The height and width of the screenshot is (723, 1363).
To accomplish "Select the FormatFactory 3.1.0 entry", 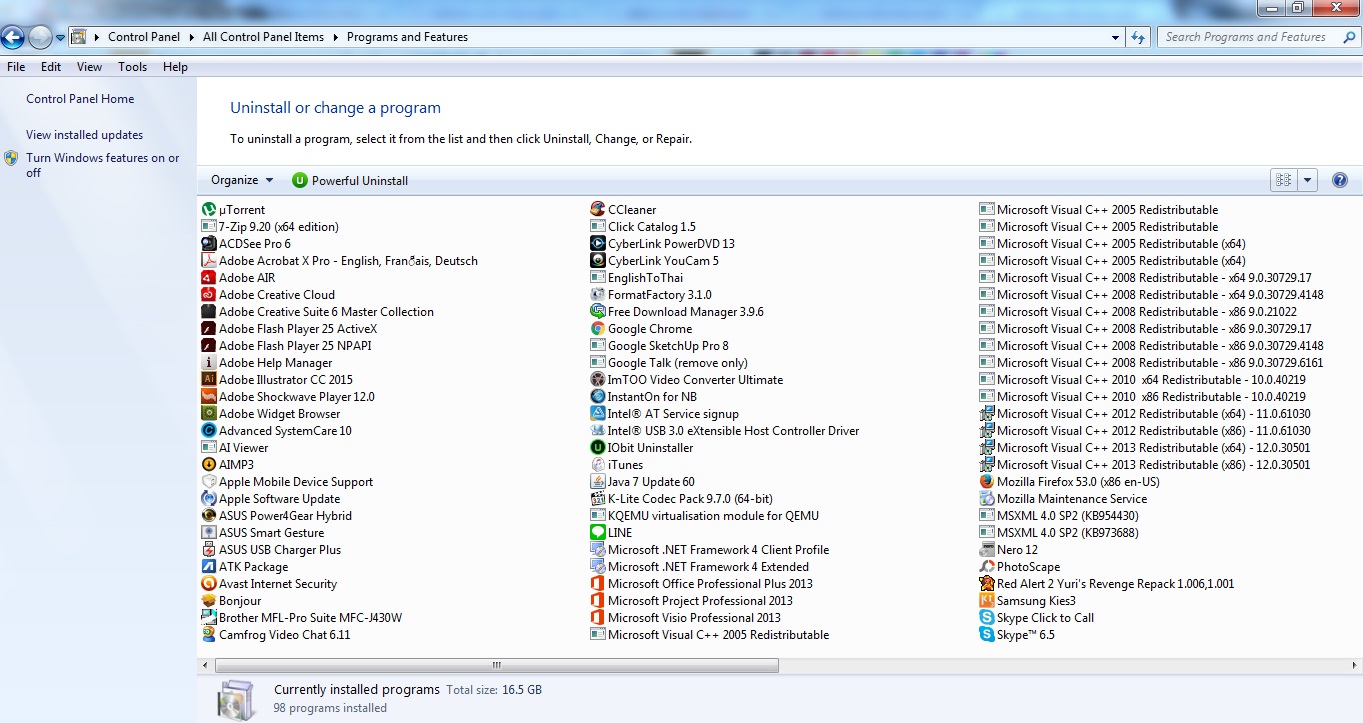I will tap(651, 295).
